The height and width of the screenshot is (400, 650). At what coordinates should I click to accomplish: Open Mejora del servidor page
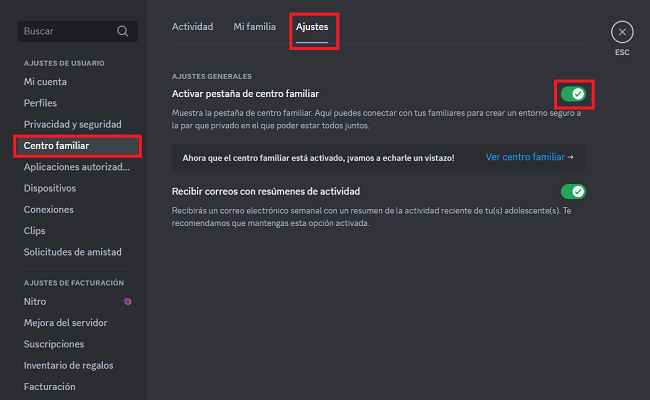(66, 323)
